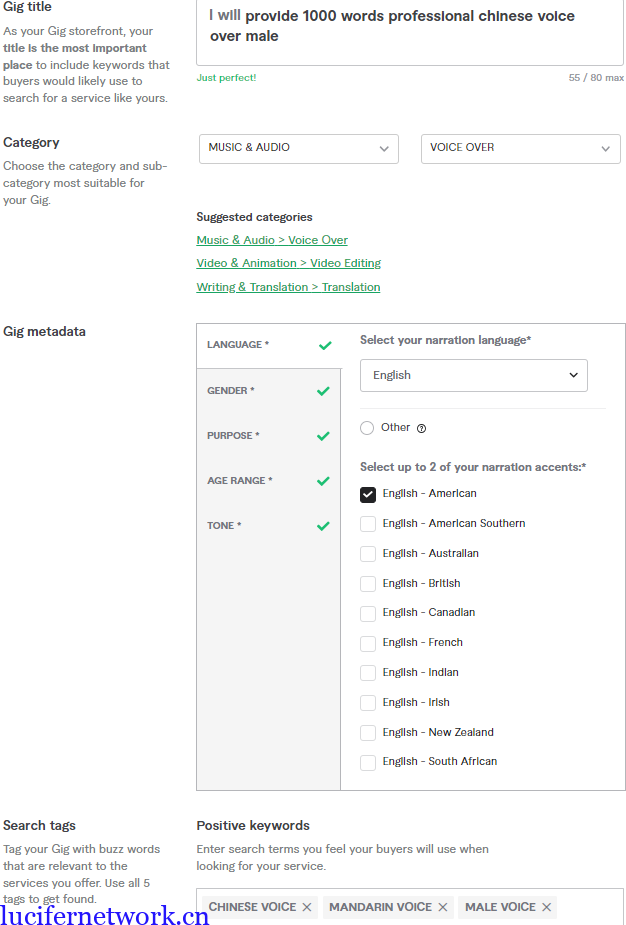Click the chevron in MUSIC & AUDIO dropdown
The height and width of the screenshot is (925, 626).
pos(384,149)
